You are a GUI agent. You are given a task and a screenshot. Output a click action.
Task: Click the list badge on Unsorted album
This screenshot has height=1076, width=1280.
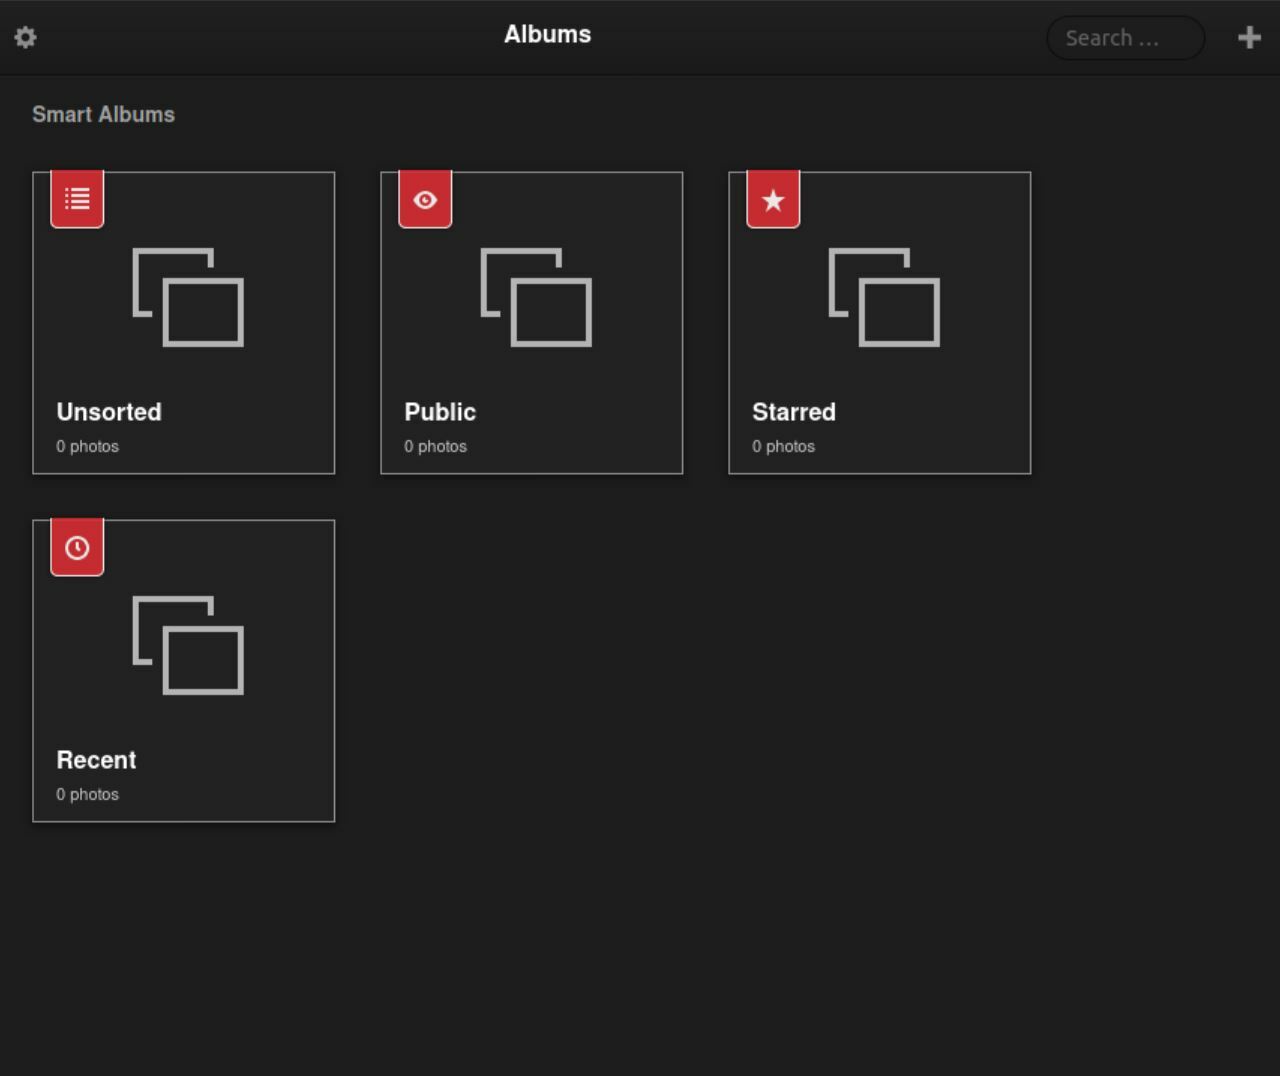tap(77, 199)
